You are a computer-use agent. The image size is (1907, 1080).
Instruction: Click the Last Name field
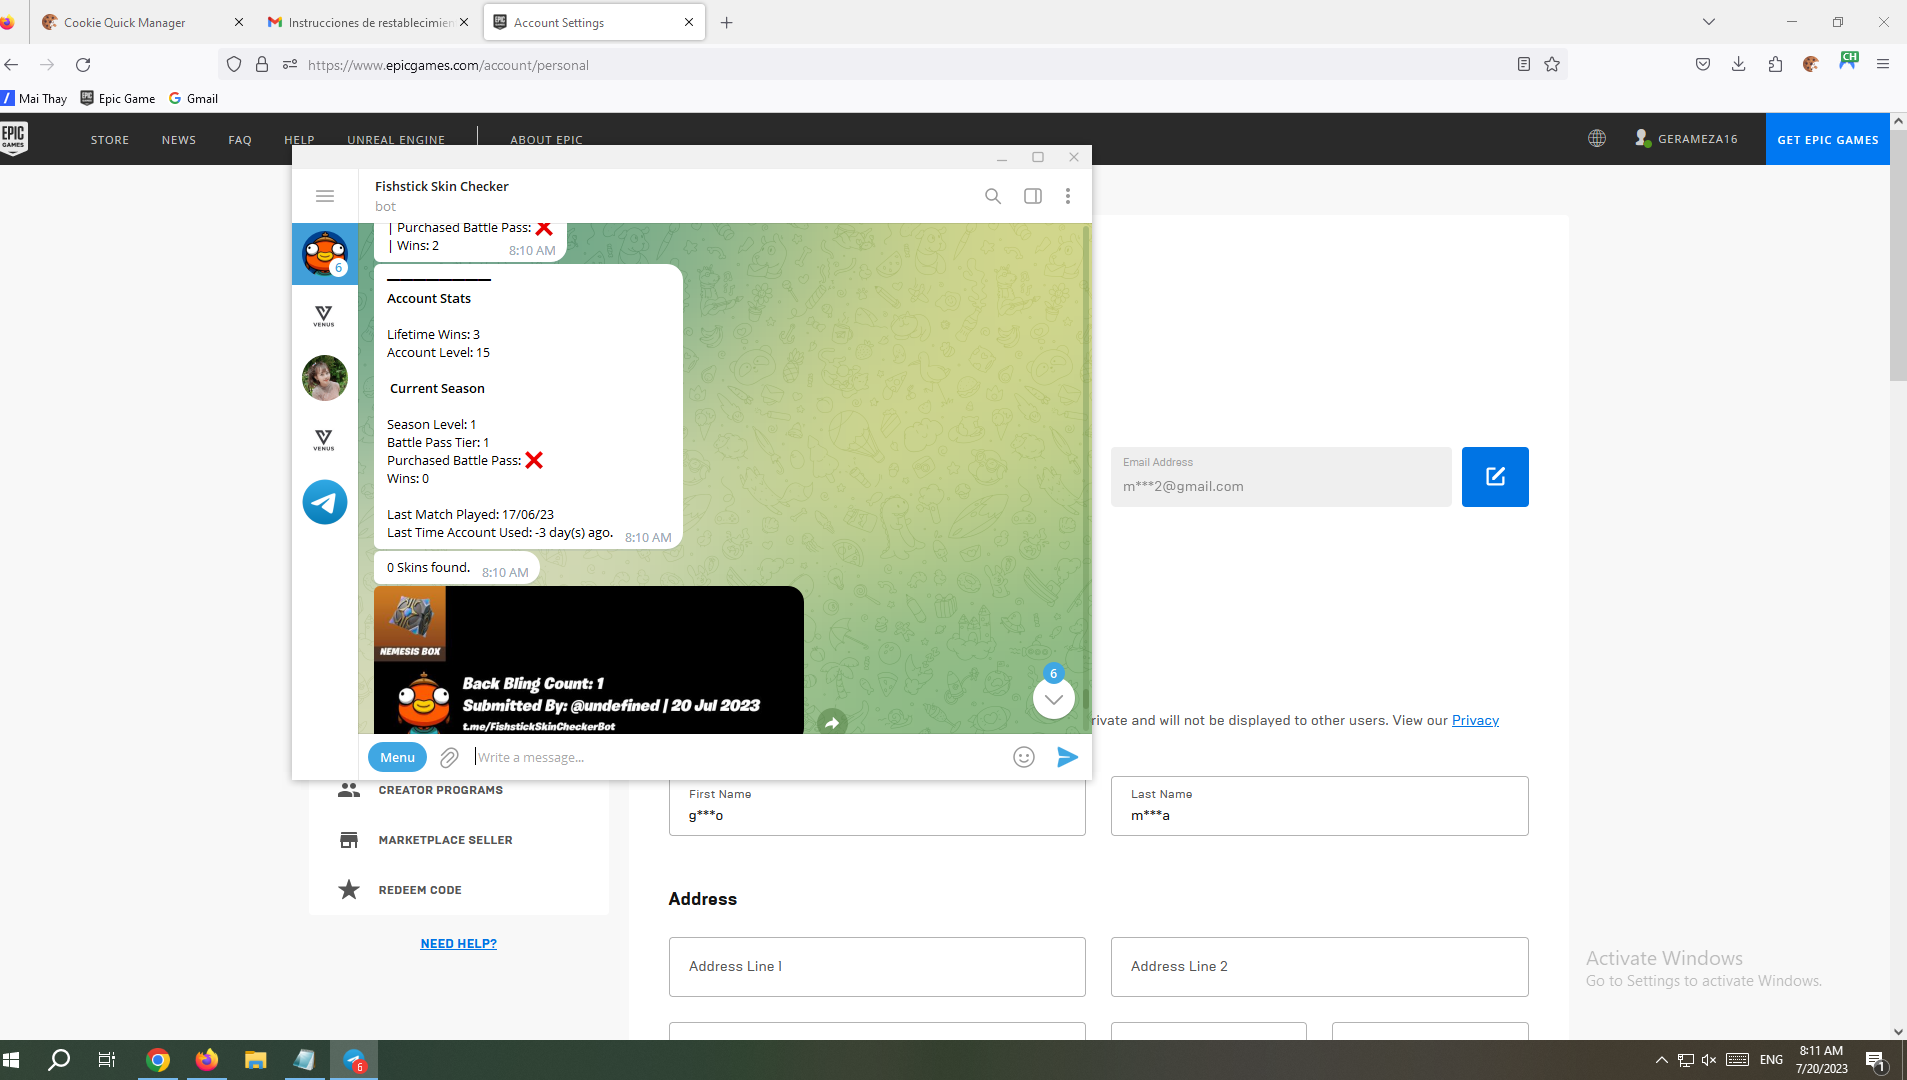coord(1319,806)
